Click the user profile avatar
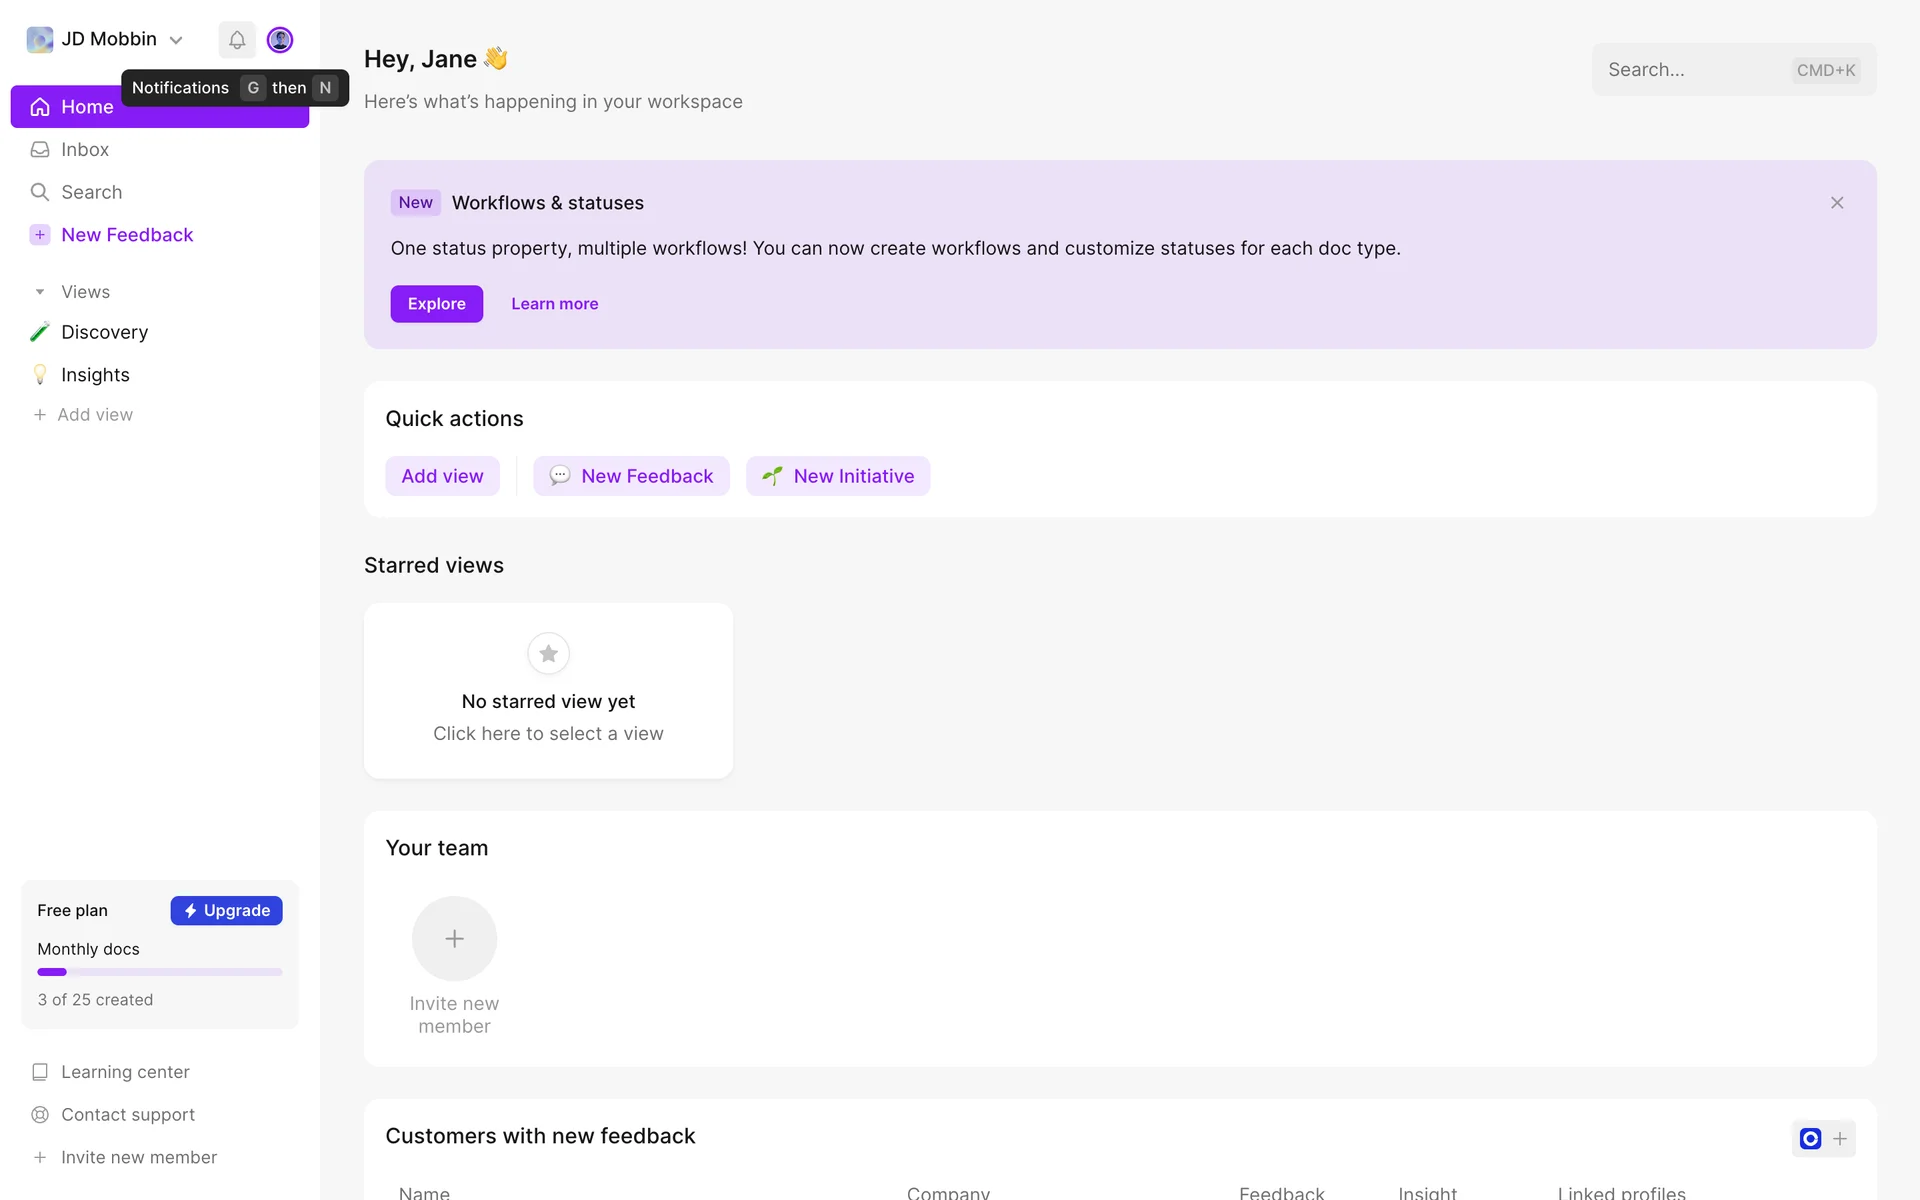Image resolution: width=1920 pixels, height=1200 pixels. (280, 40)
